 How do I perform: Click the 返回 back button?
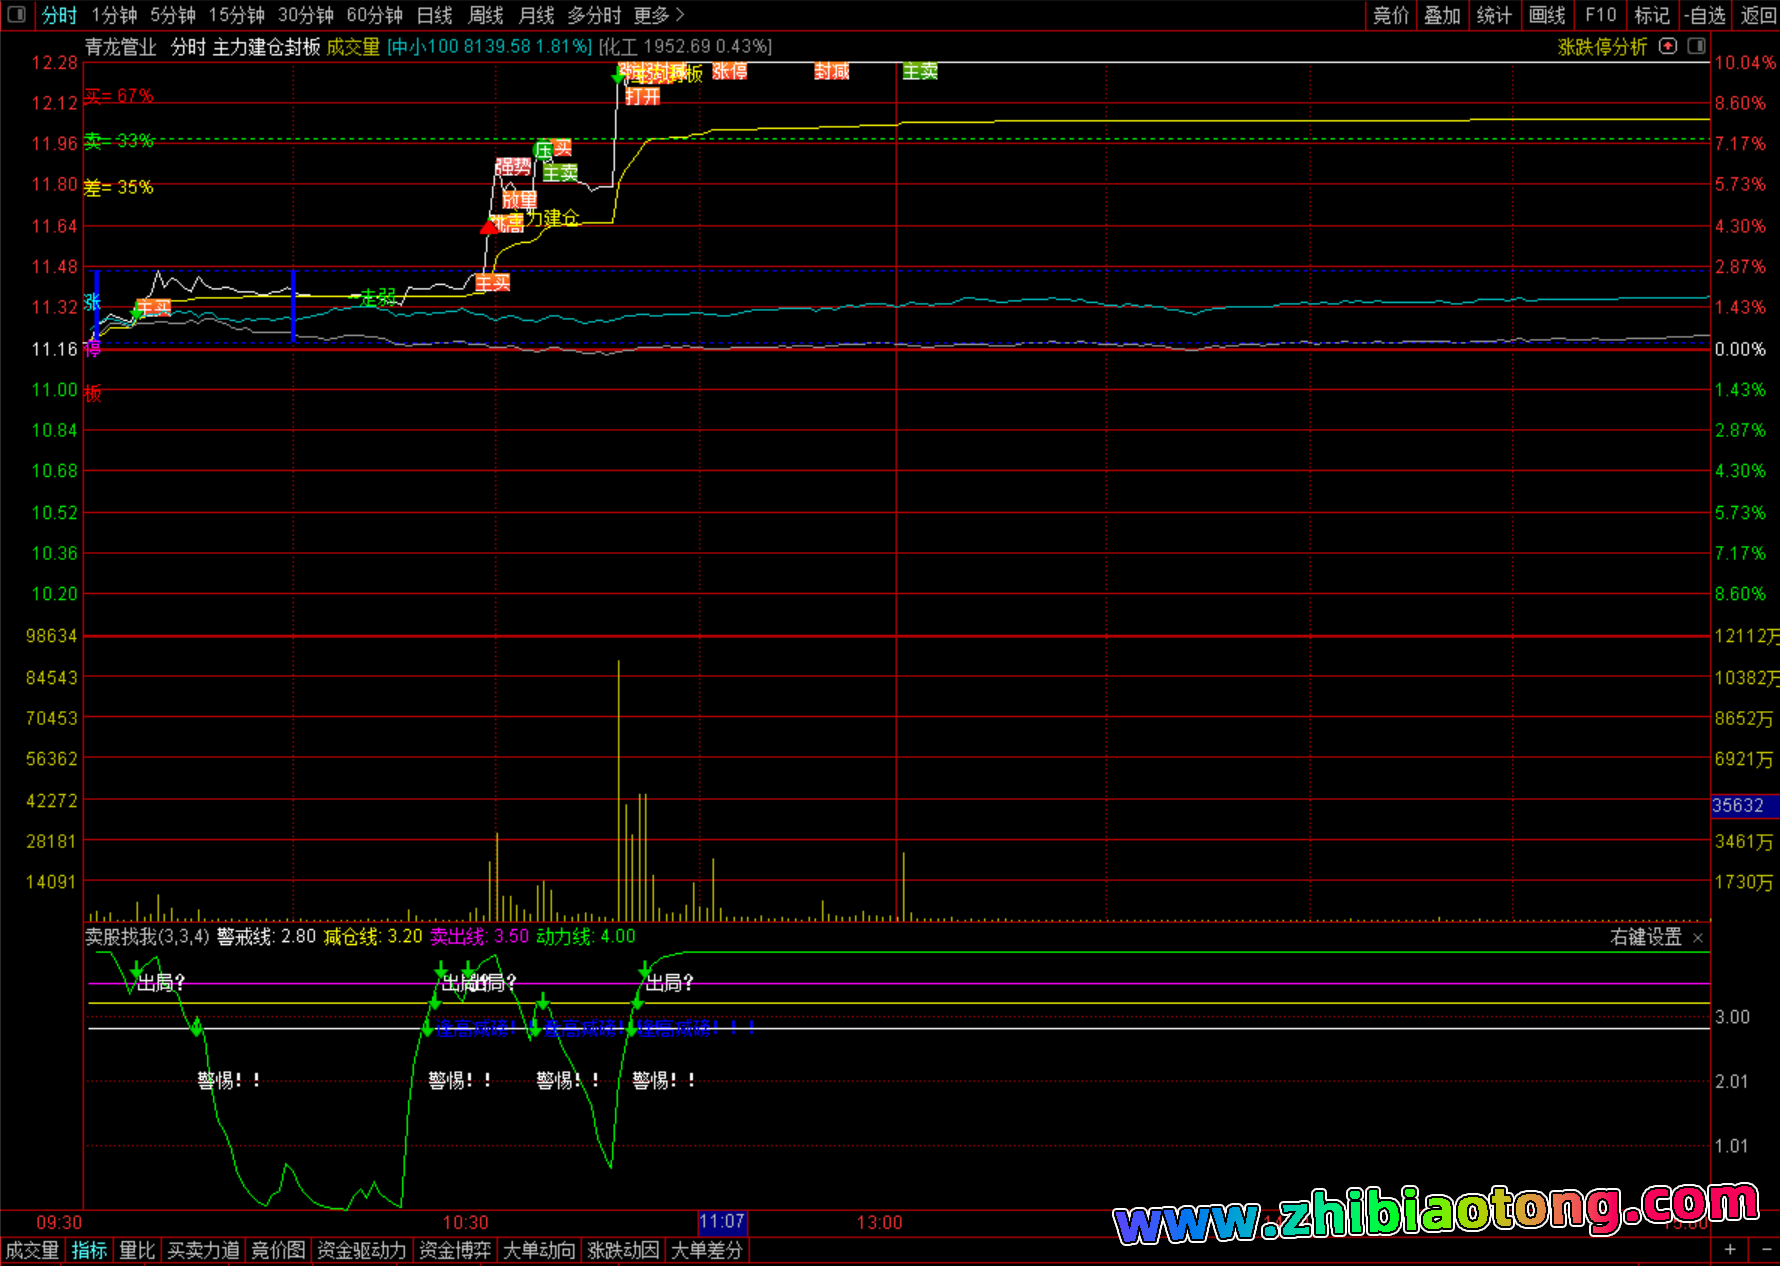[1758, 15]
